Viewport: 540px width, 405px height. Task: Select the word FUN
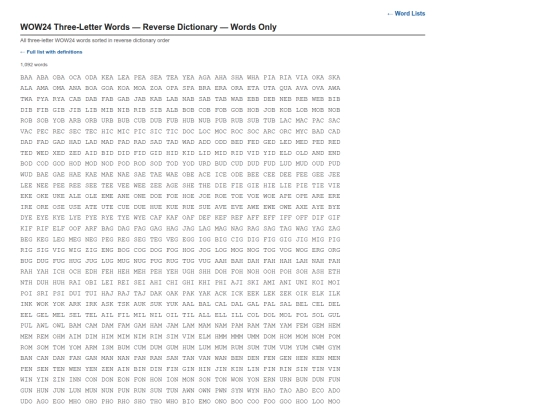[334, 380]
